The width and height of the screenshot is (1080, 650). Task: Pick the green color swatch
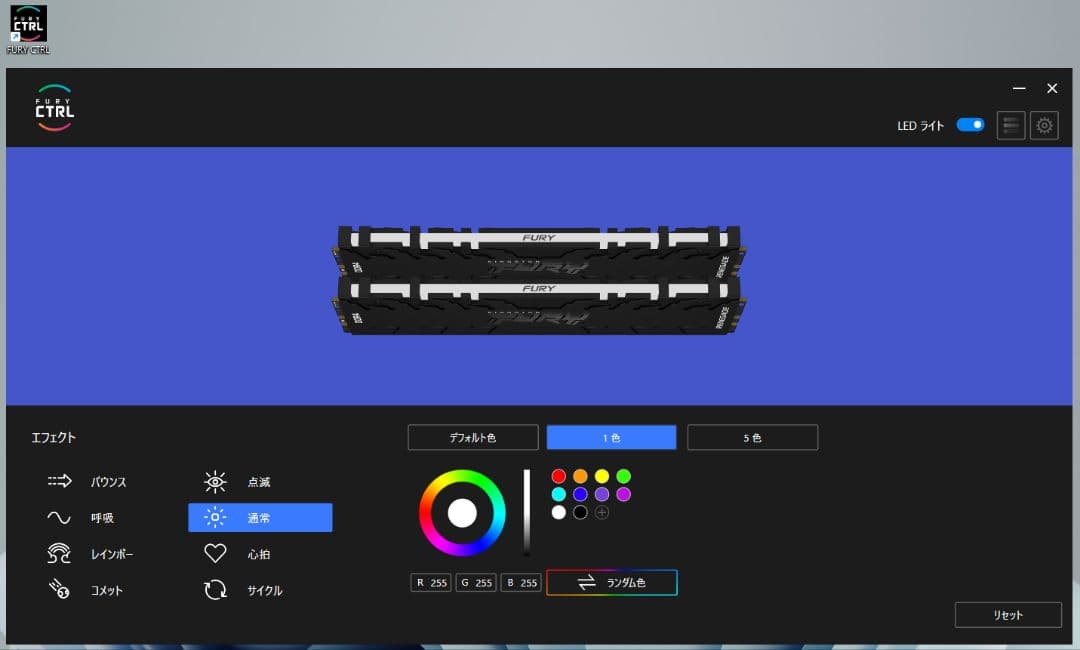pos(624,476)
